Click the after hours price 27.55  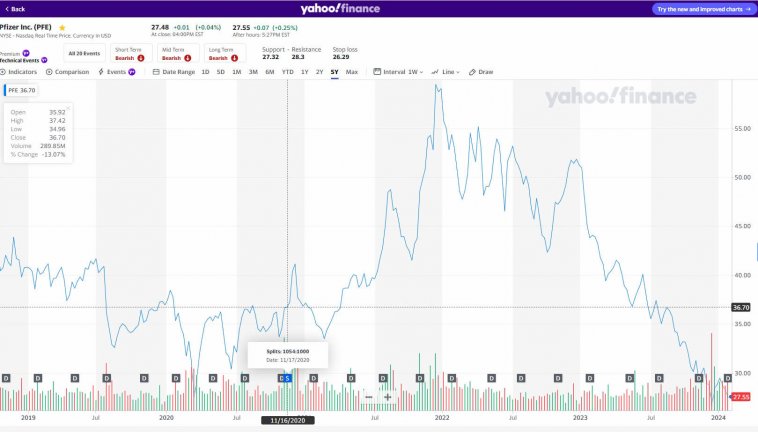click(241, 28)
